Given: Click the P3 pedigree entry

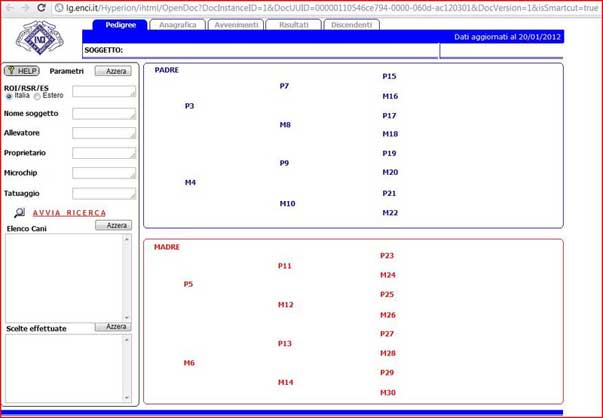Looking at the screenshot, I should click(x=189, y=106).
